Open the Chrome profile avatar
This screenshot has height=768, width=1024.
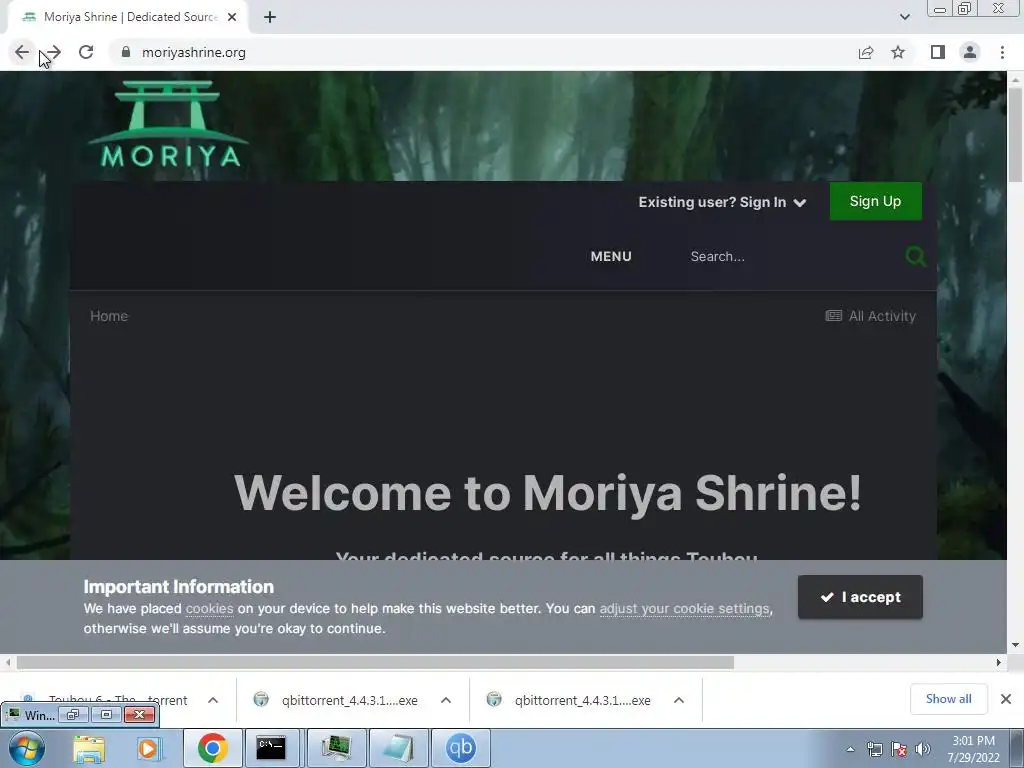click(970, 52)
